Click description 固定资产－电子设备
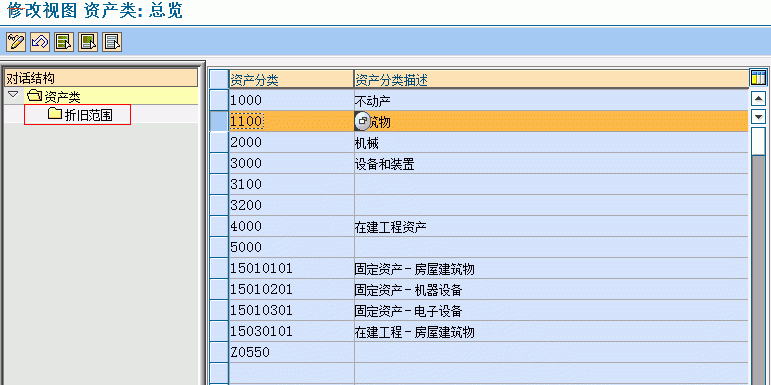The image size is (771, 385). point(551,310)
